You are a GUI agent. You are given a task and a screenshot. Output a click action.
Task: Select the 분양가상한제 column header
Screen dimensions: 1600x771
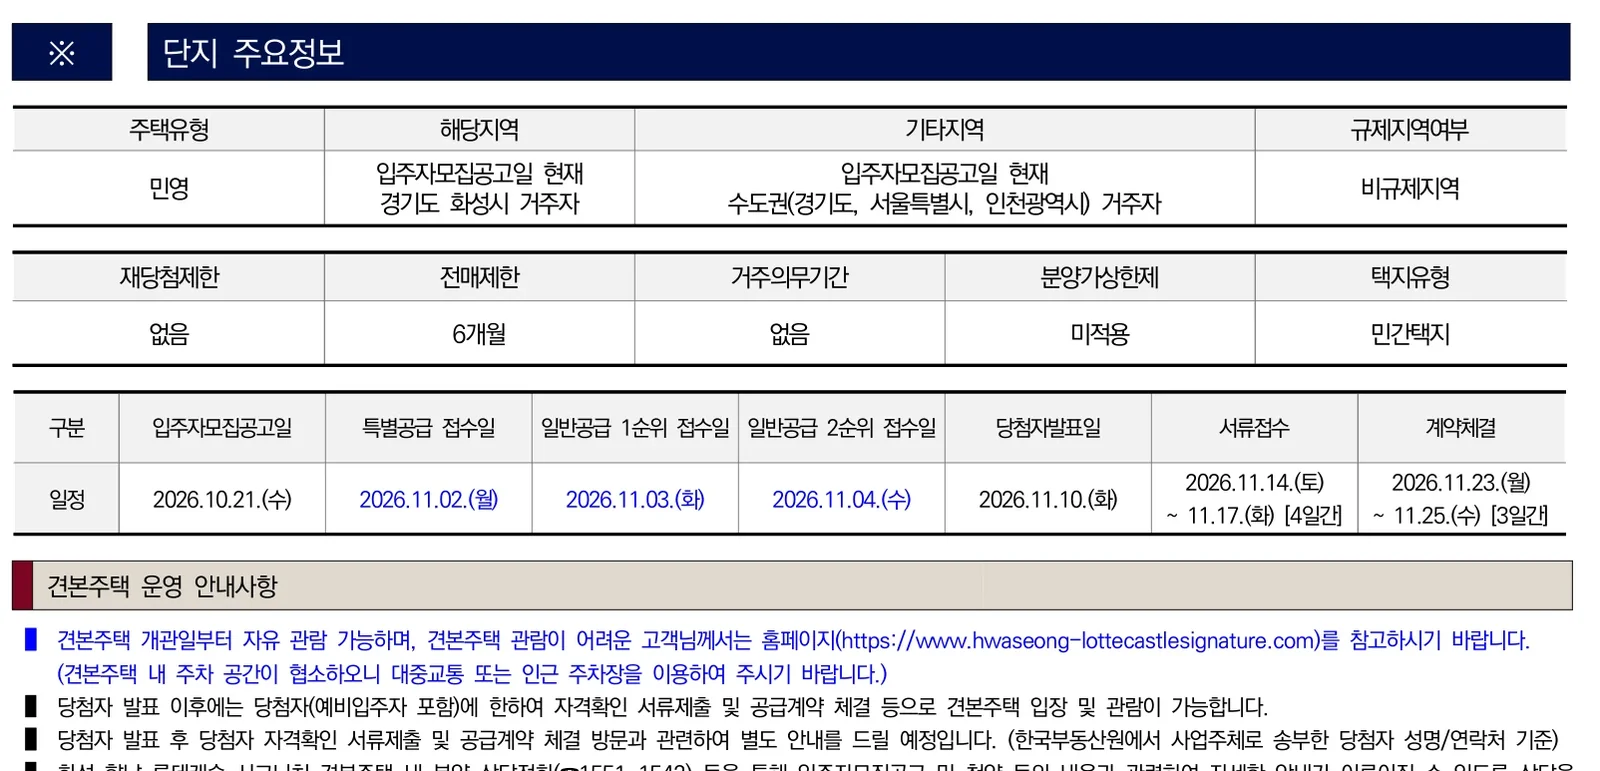coord(1099,277)
